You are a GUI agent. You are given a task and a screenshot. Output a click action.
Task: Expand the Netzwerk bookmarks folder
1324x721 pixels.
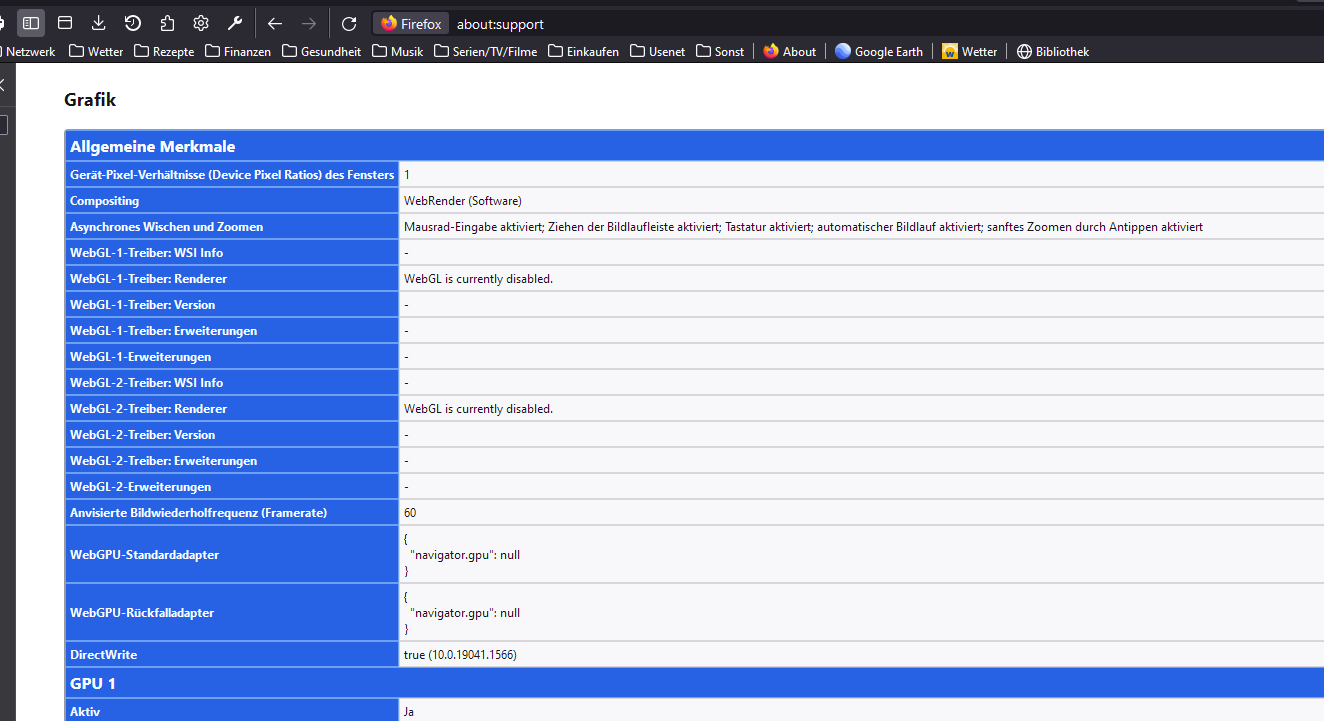pyautogui.click(x=28, y=51)
